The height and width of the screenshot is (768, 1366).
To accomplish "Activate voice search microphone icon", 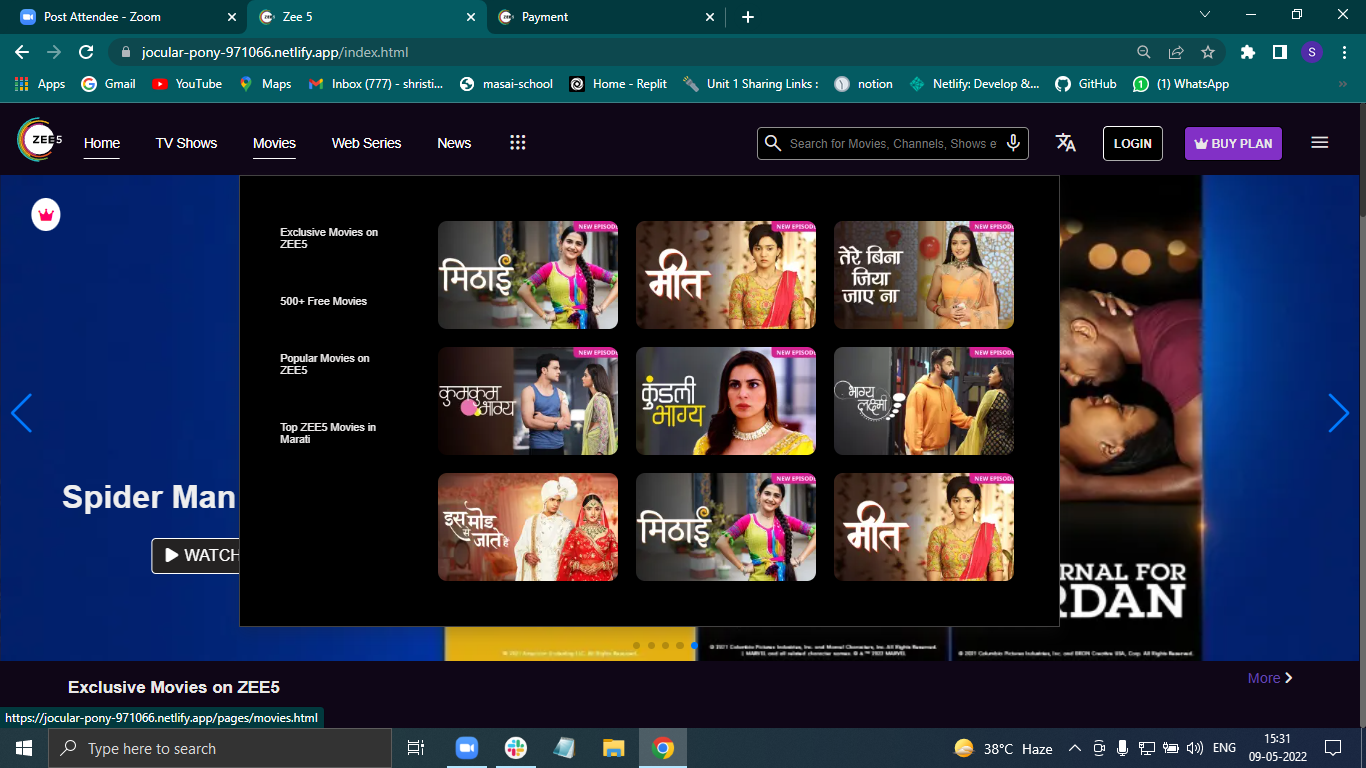I will [x=1013, y=143].
